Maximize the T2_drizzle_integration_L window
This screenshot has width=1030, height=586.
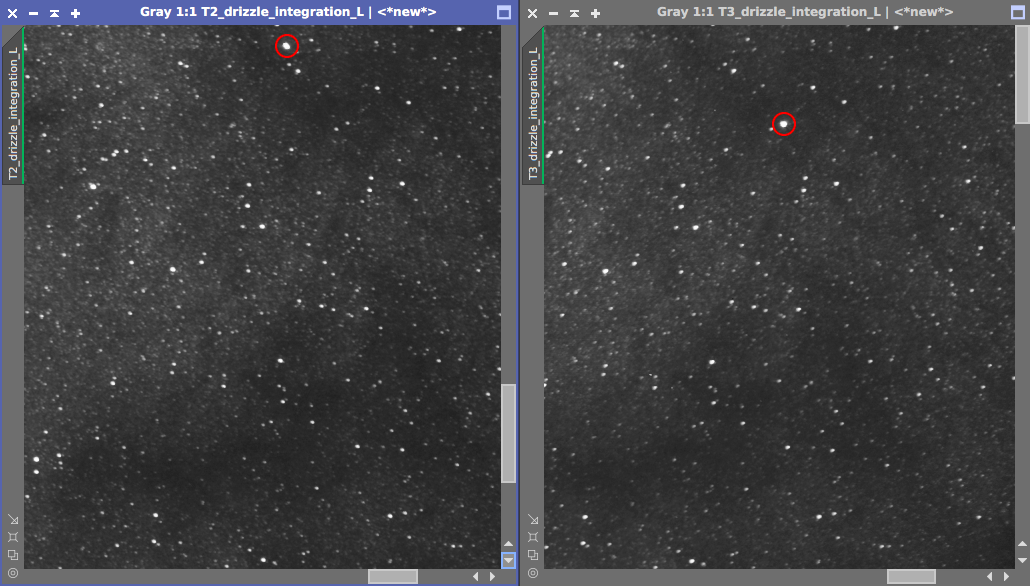[x=504, y=12]
